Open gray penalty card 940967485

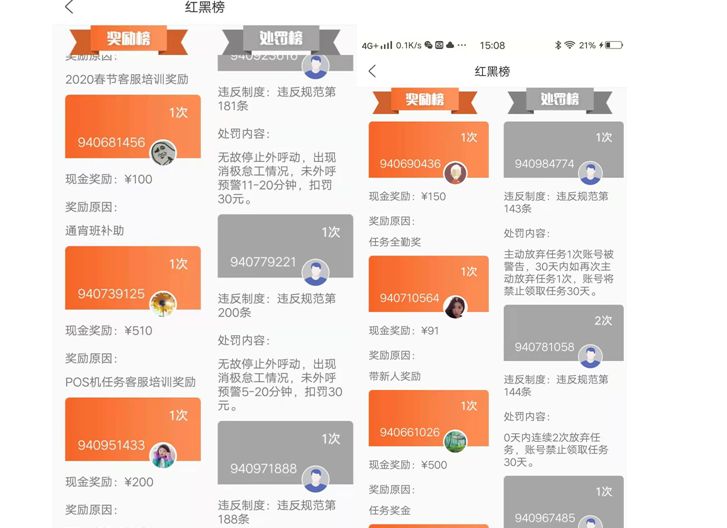564,502
